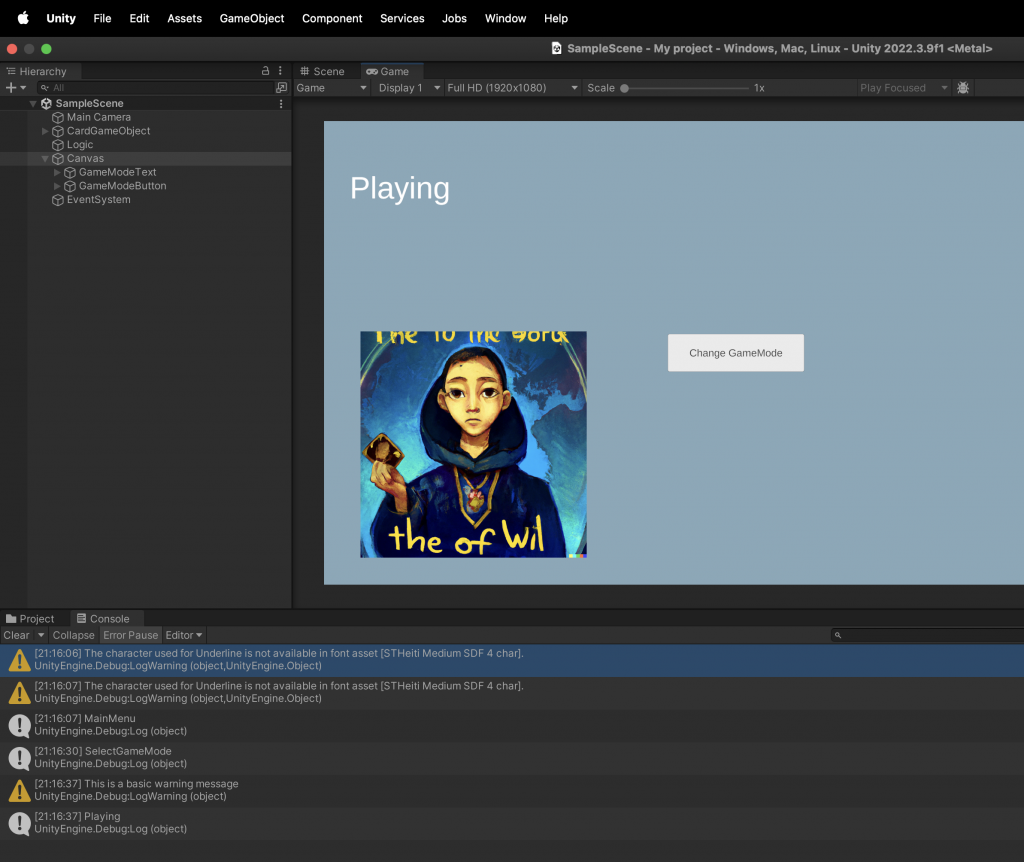
Task: Clear the Console log
Action: pos(16,635)
